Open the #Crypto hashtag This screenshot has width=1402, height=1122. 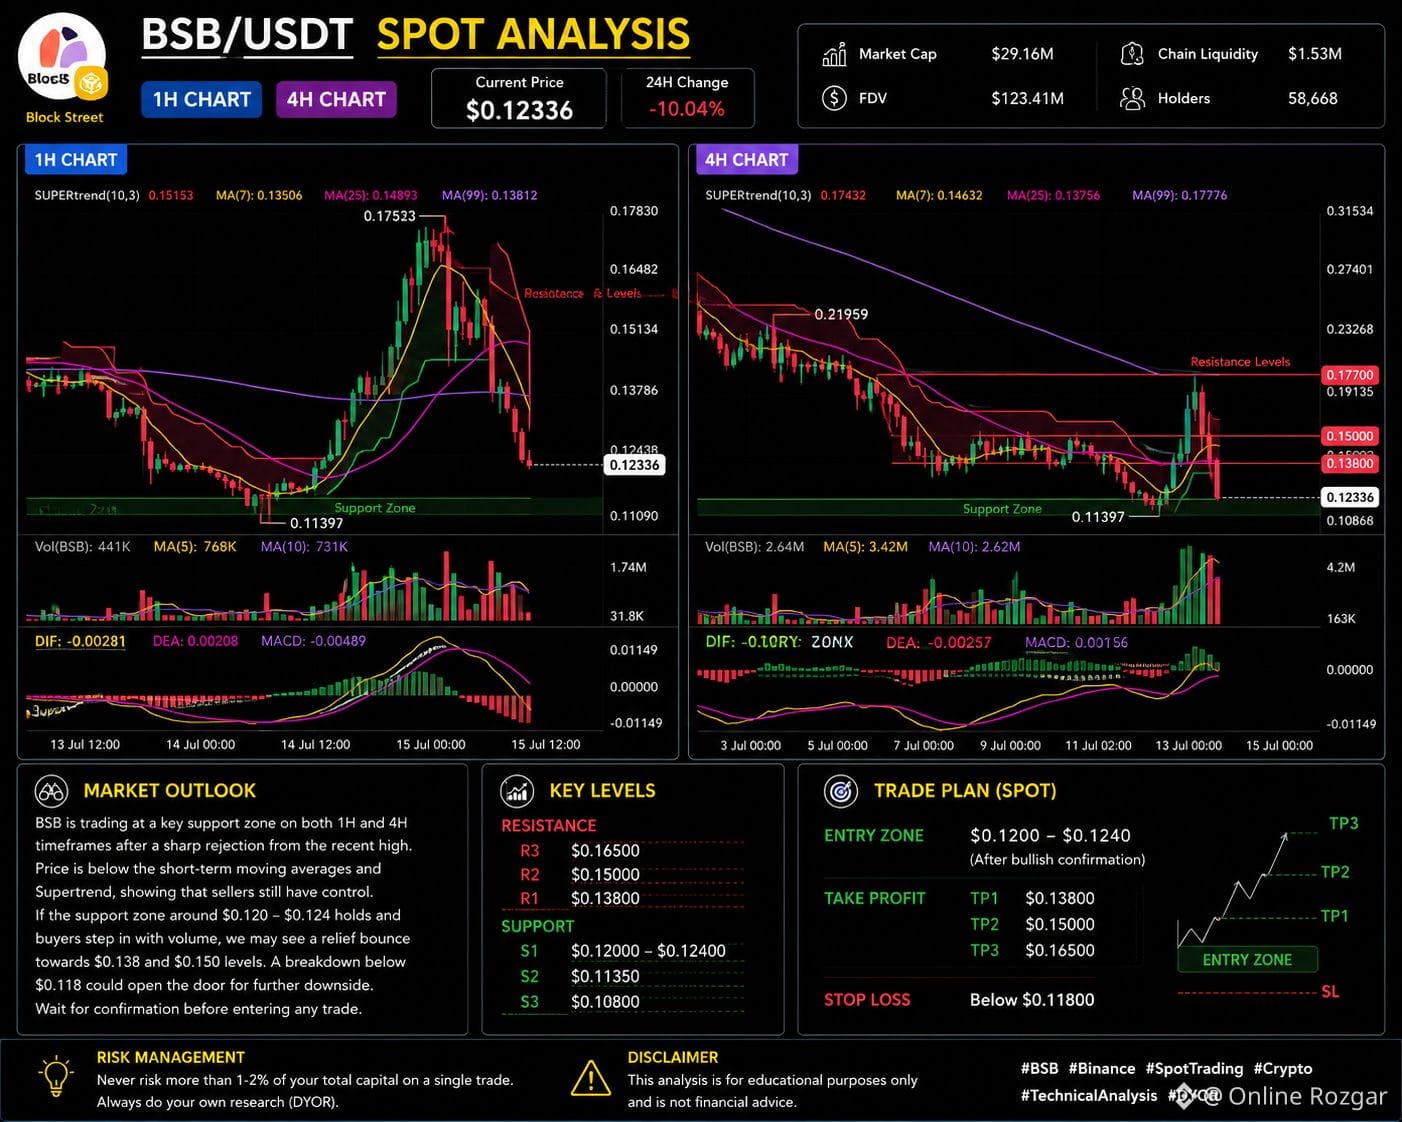pos(1283,1068)
